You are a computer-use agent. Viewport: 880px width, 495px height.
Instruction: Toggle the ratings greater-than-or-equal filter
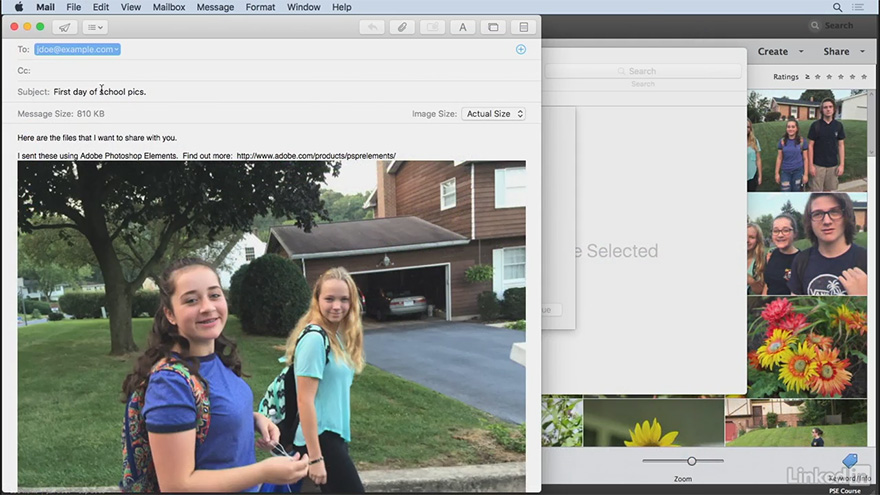(x=807, y=76)
